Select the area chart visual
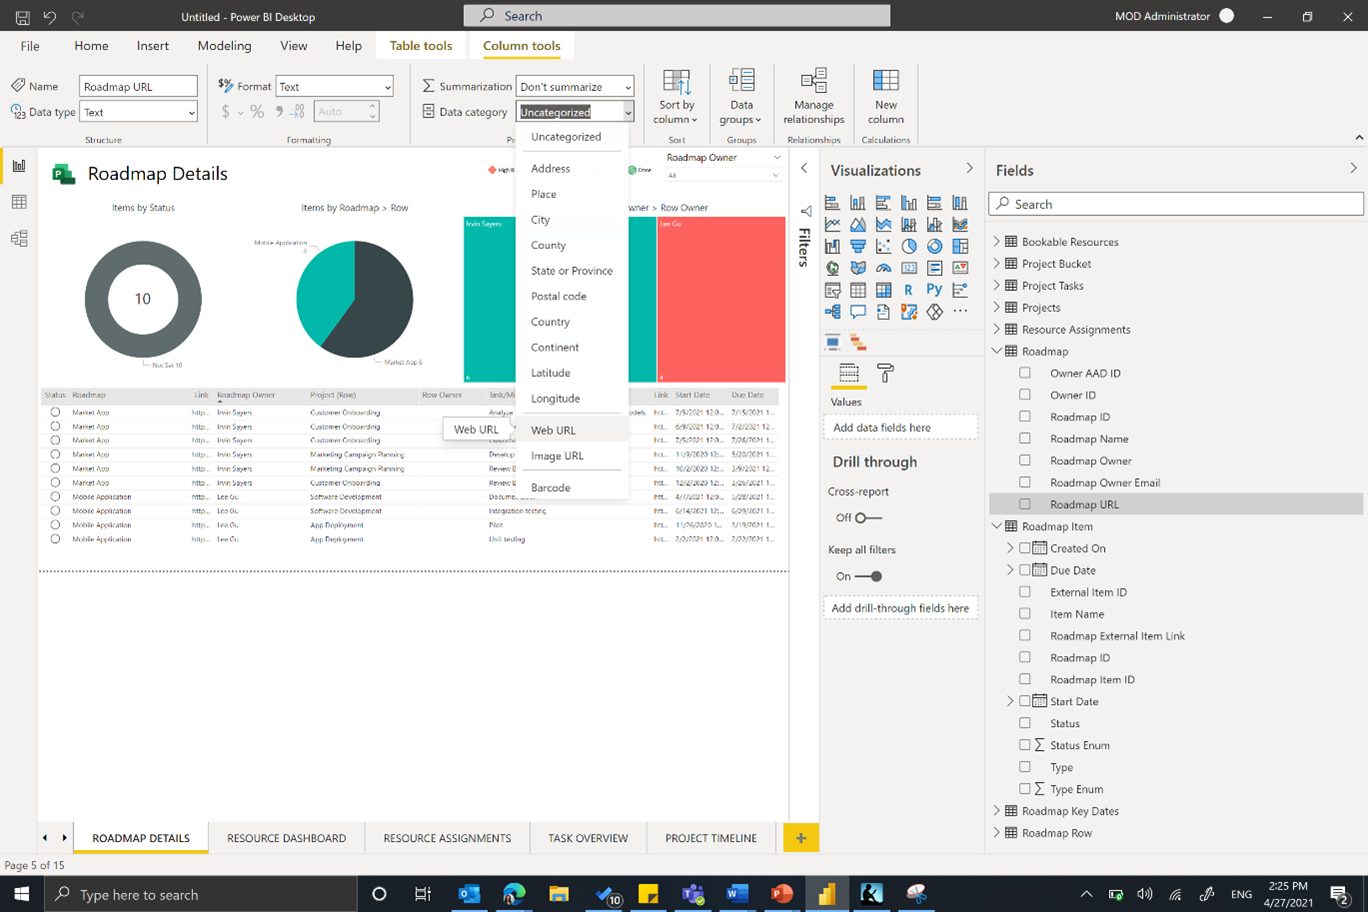 click(858, 224)
